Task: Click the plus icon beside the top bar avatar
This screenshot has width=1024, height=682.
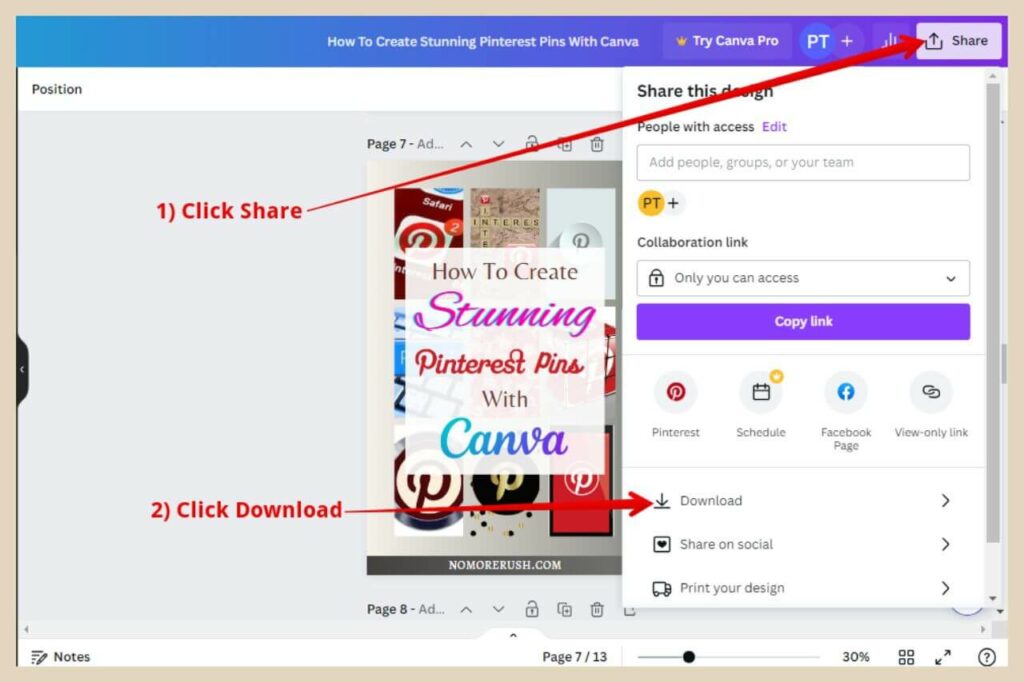Action: [x=847, y=42]
